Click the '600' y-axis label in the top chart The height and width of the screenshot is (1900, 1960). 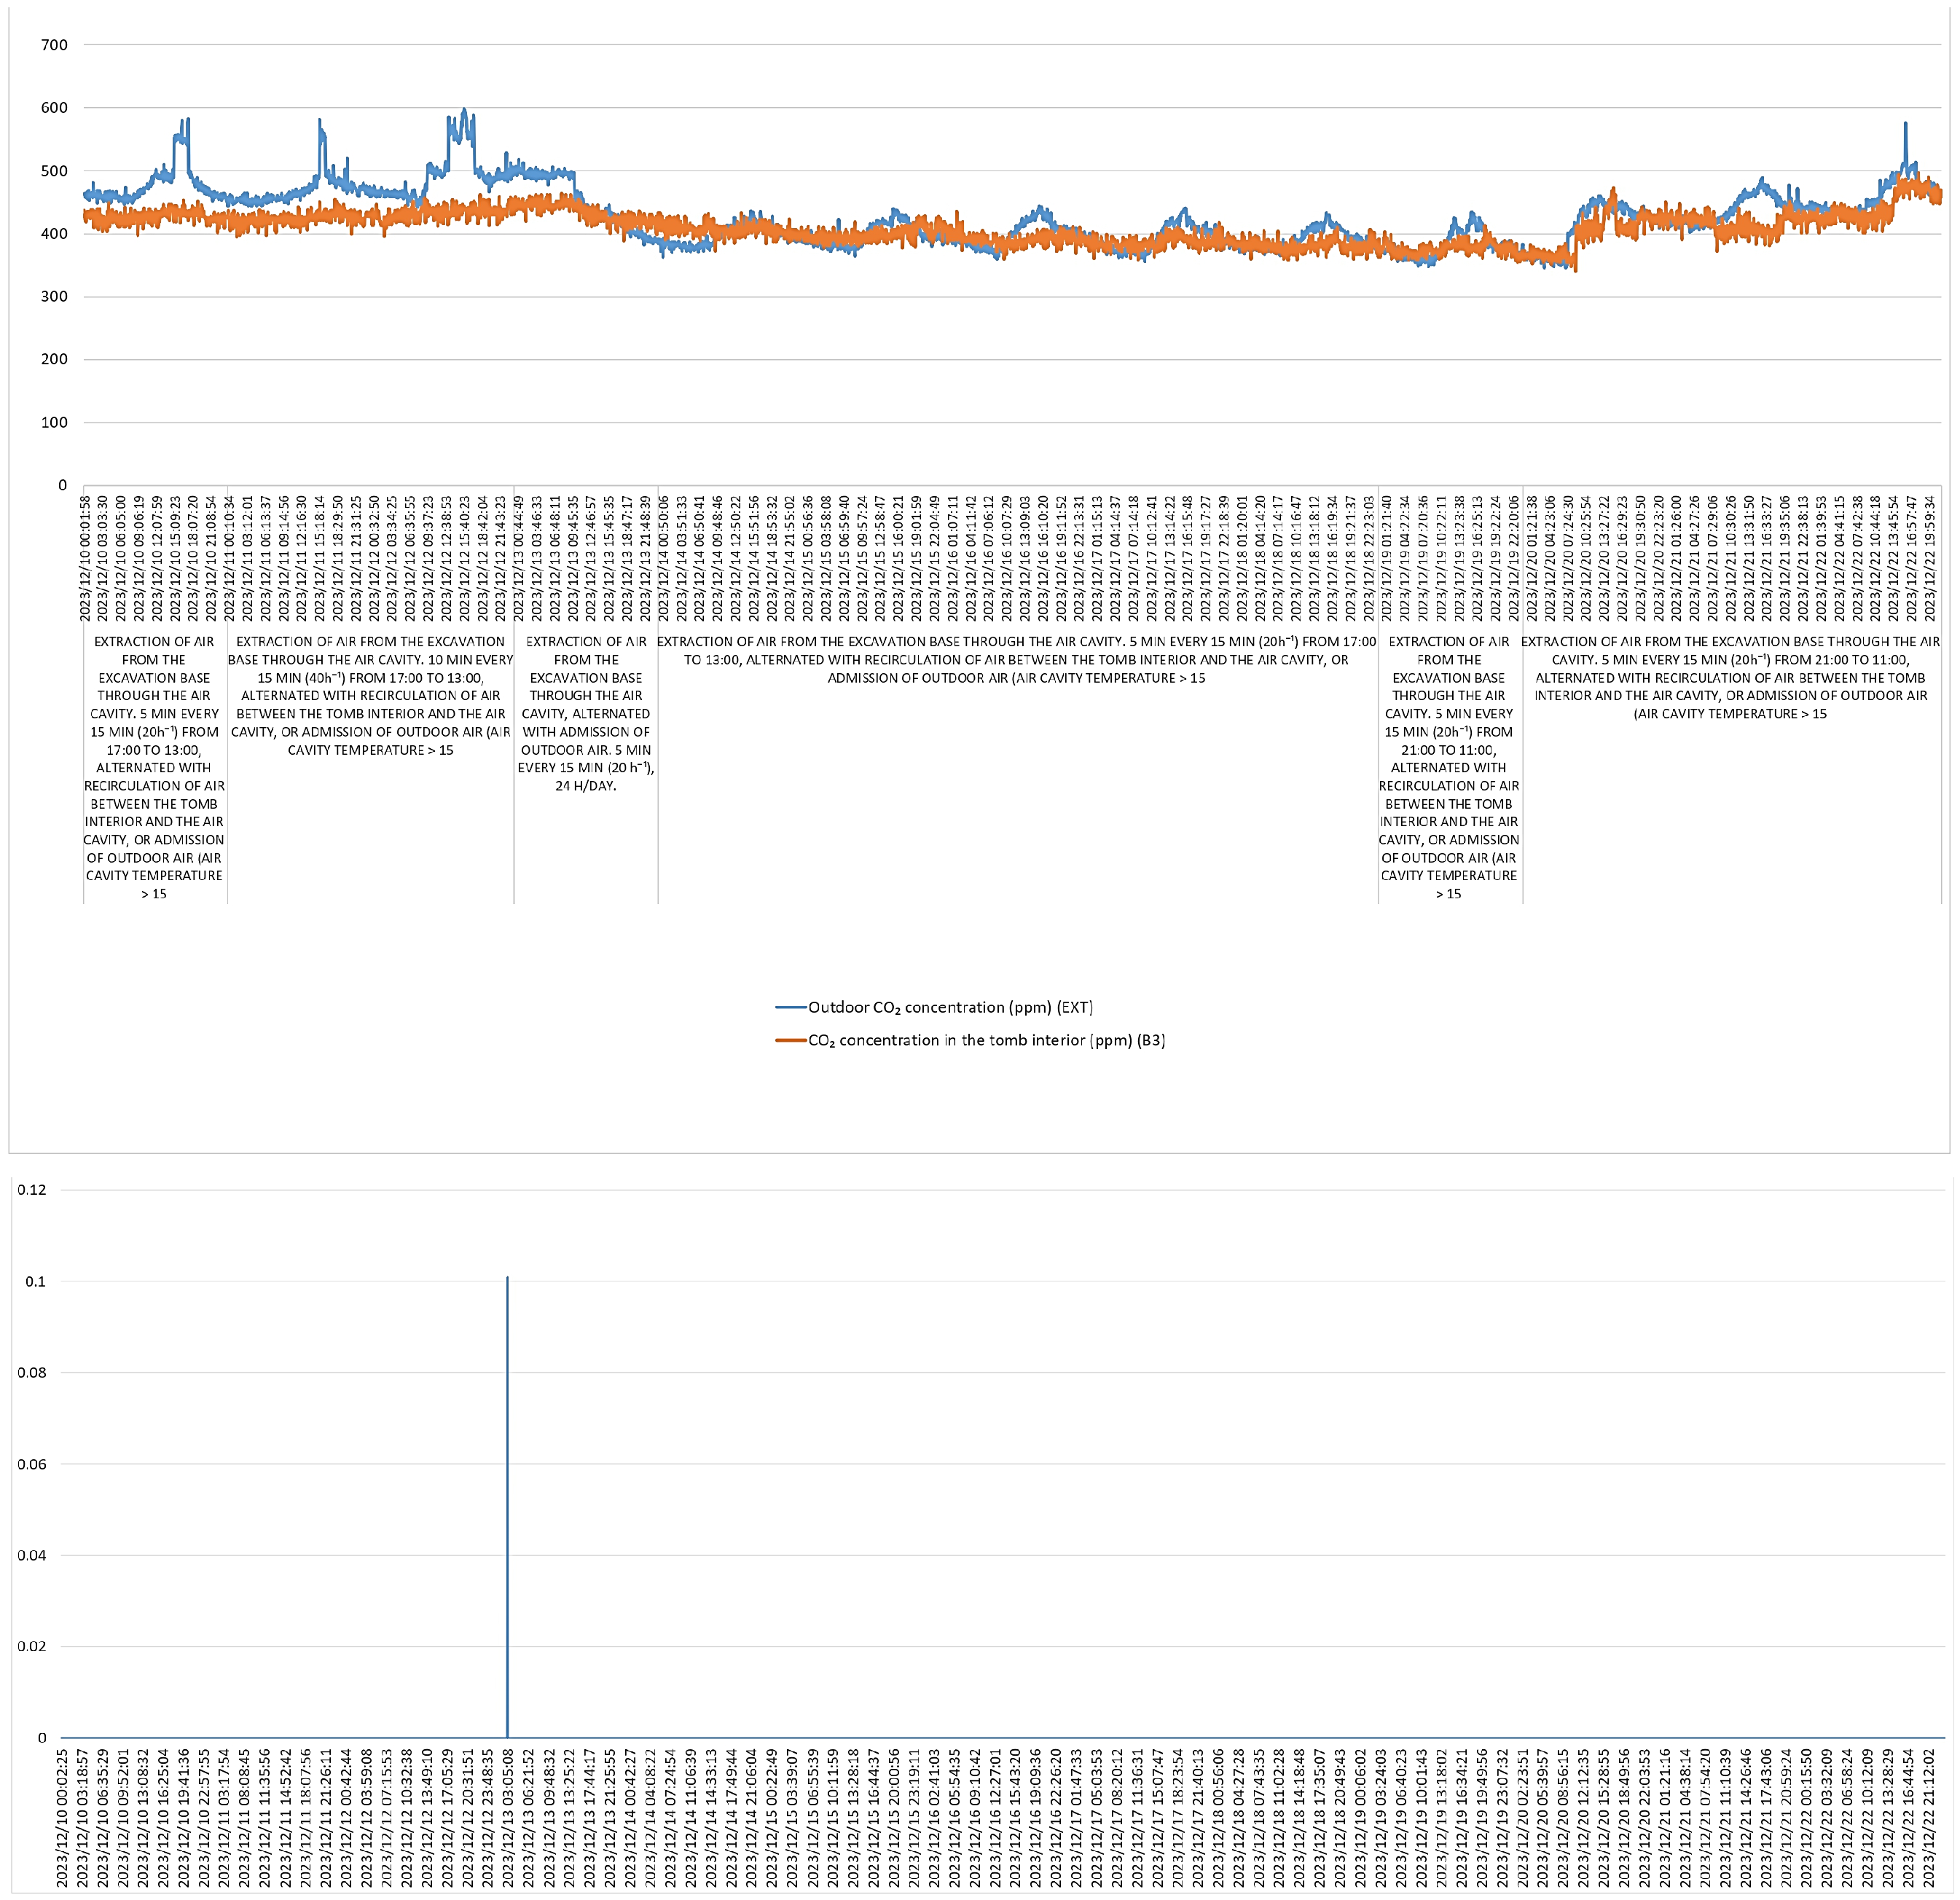coord(54,108)
